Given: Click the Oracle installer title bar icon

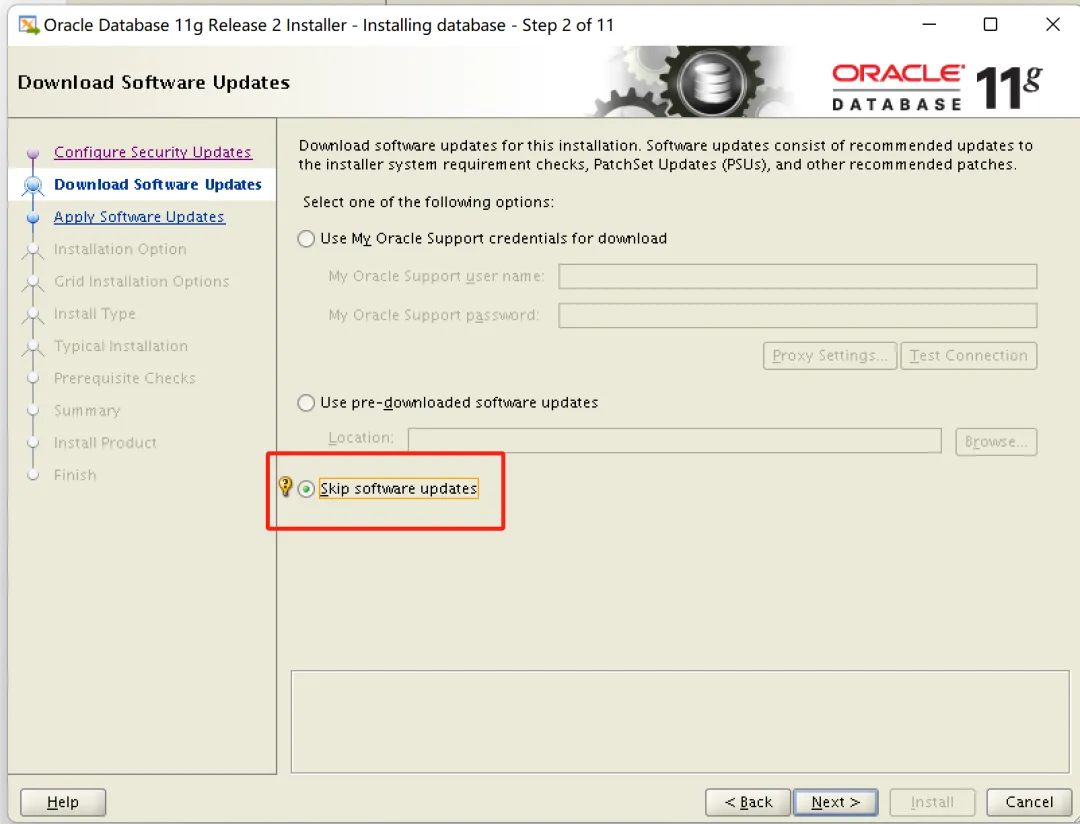Looking at the screenshot, I should pyautogui.click(x=28, y=25).
